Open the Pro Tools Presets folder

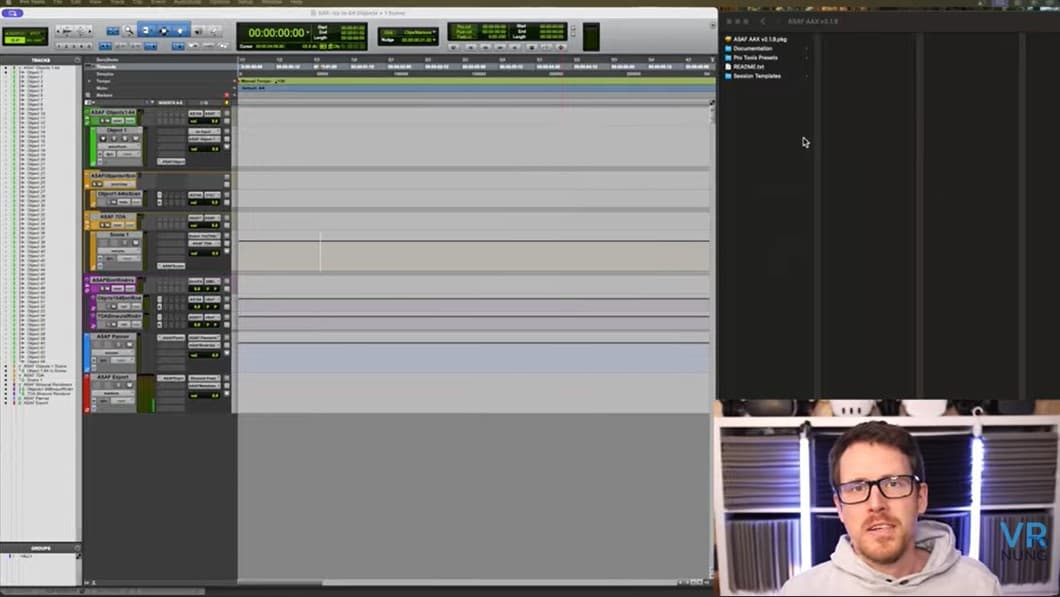pyautogui.click(x=755, y=58)
